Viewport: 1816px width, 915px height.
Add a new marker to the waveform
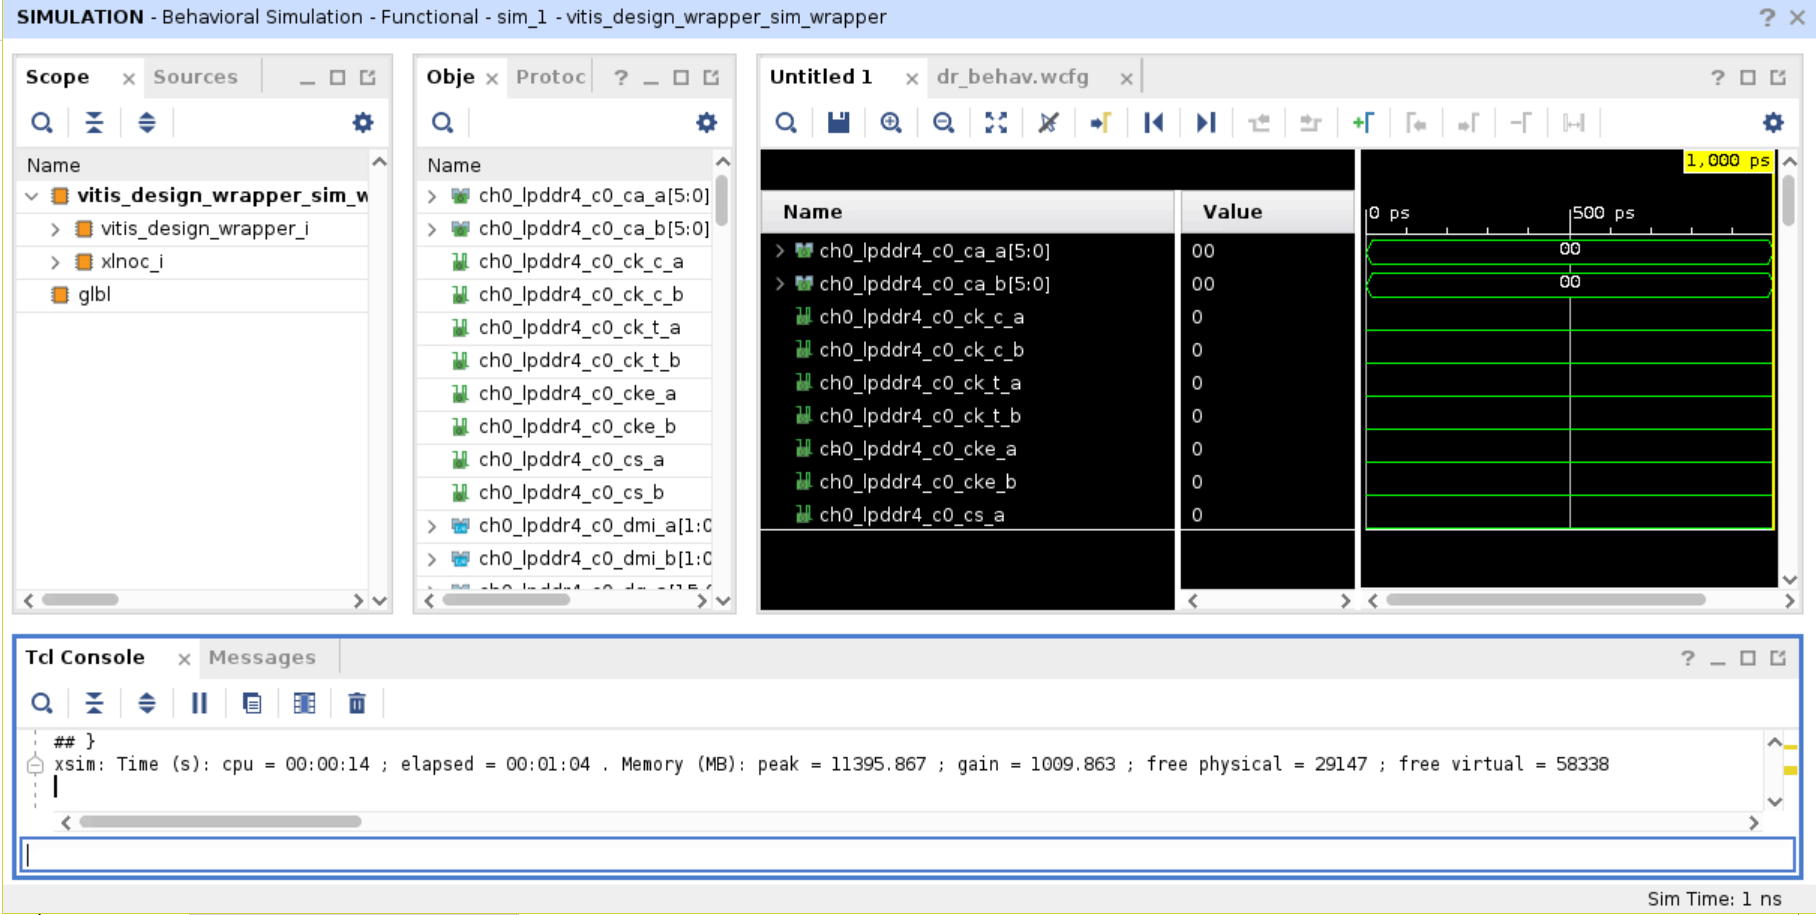[x=1365, y=122]
